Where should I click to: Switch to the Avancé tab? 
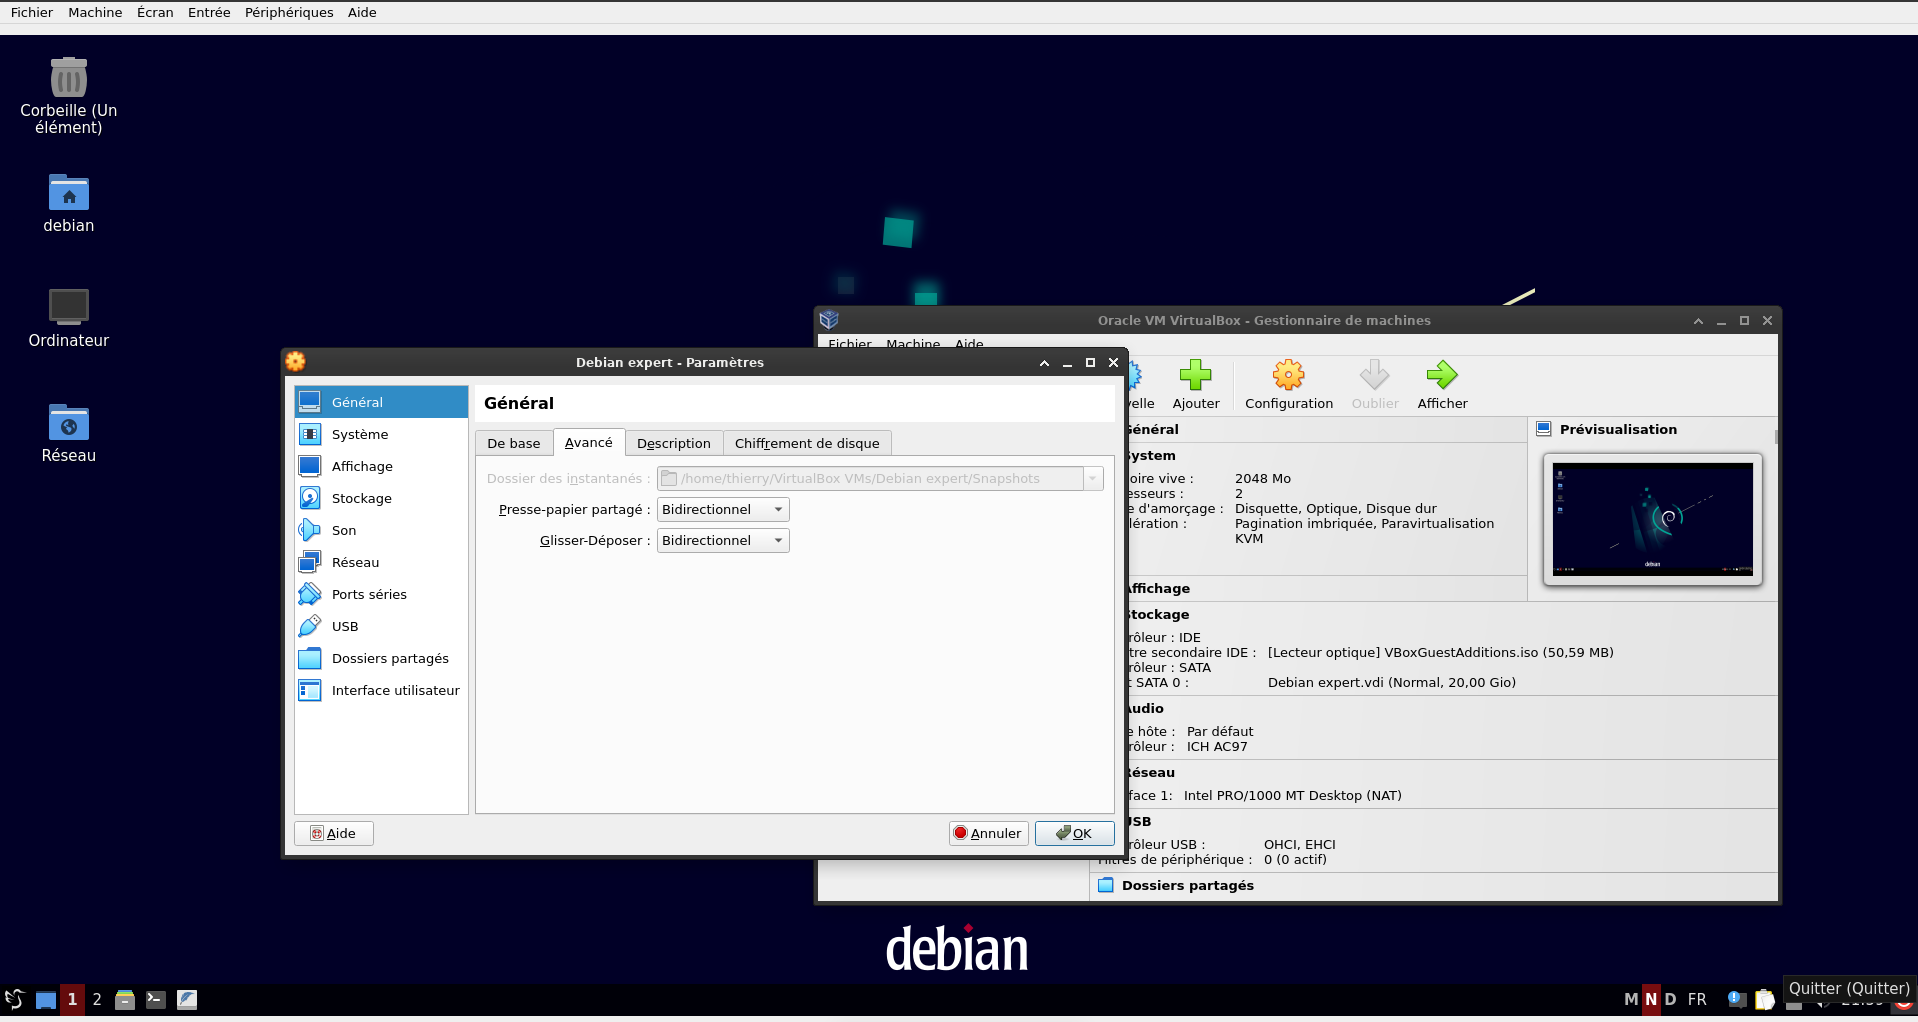coord(589,442)
